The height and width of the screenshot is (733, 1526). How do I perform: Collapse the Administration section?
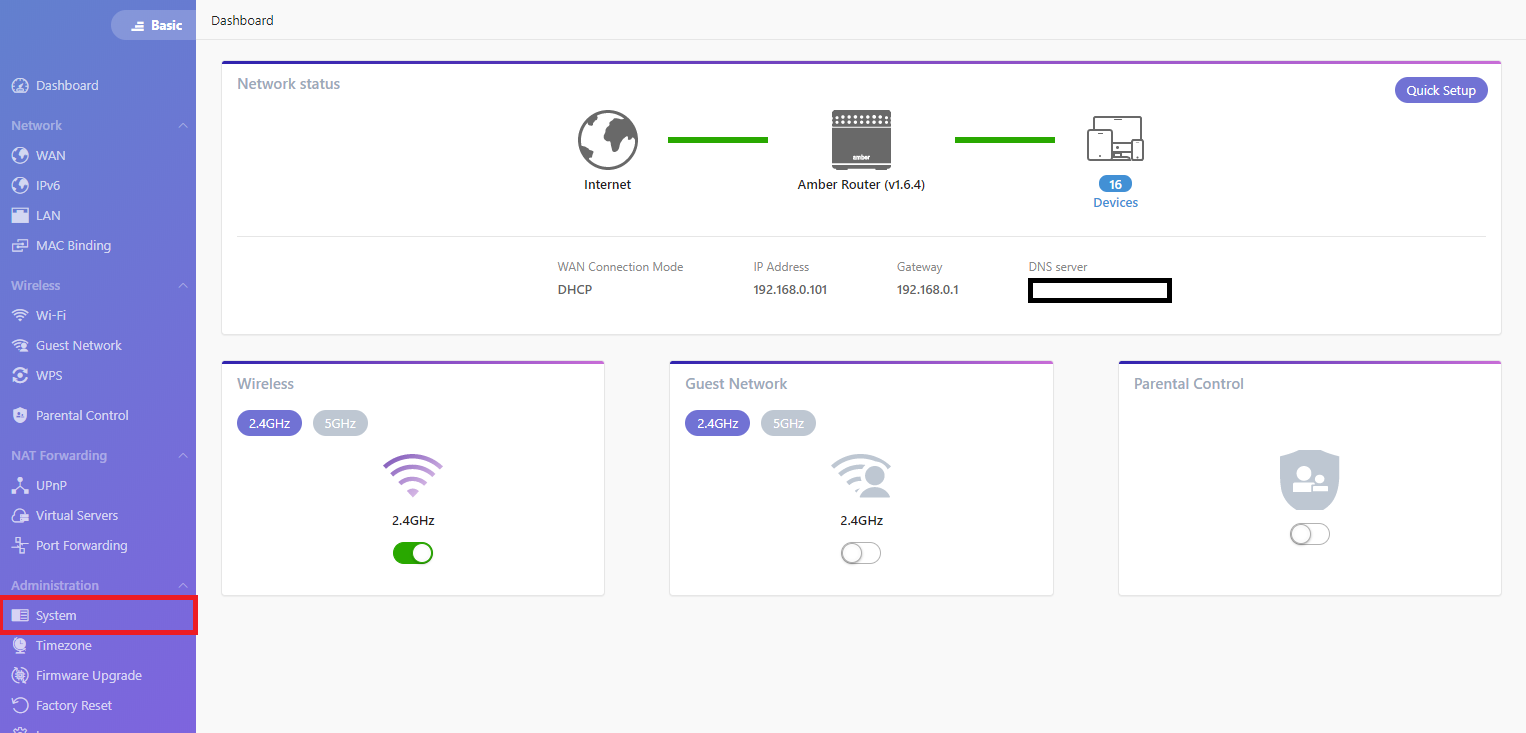[x=183, y=586]
